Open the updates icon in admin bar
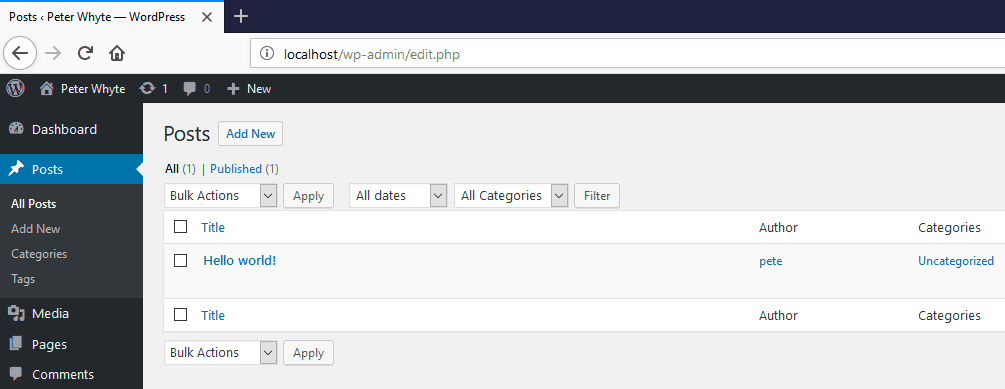The image size is (1005, 389). (147, 88)
